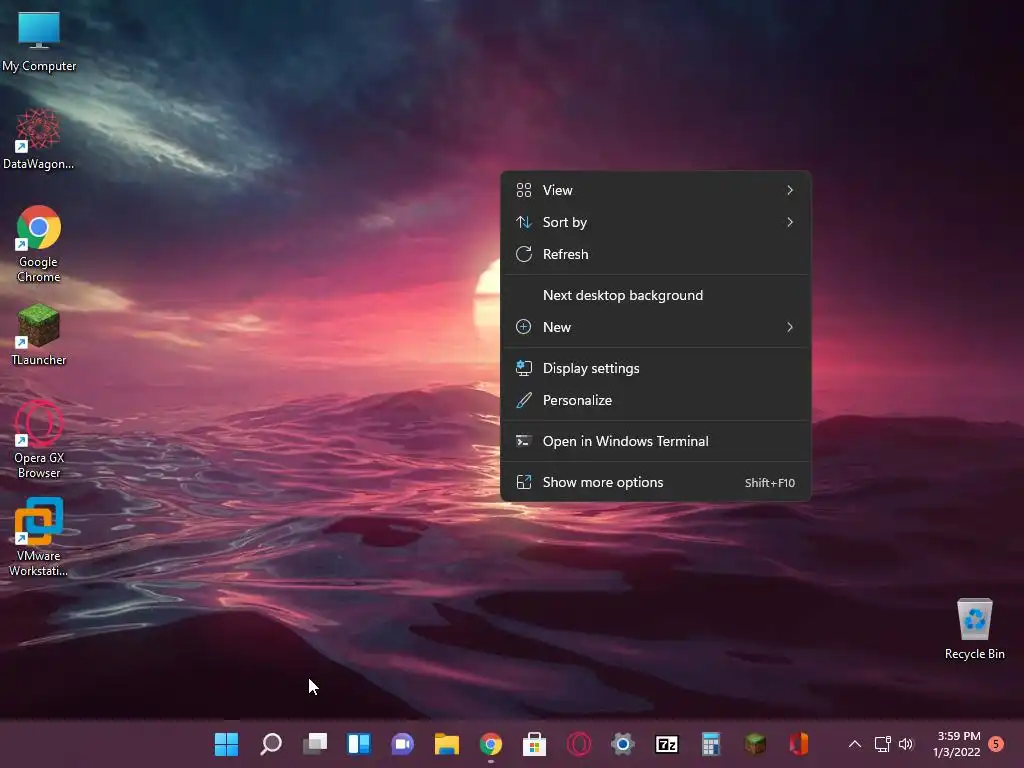Image resolution: width=1024 pixels, height=768 pixels.
Task: Click the chevron next to View
Action: (x=790, y=190)
